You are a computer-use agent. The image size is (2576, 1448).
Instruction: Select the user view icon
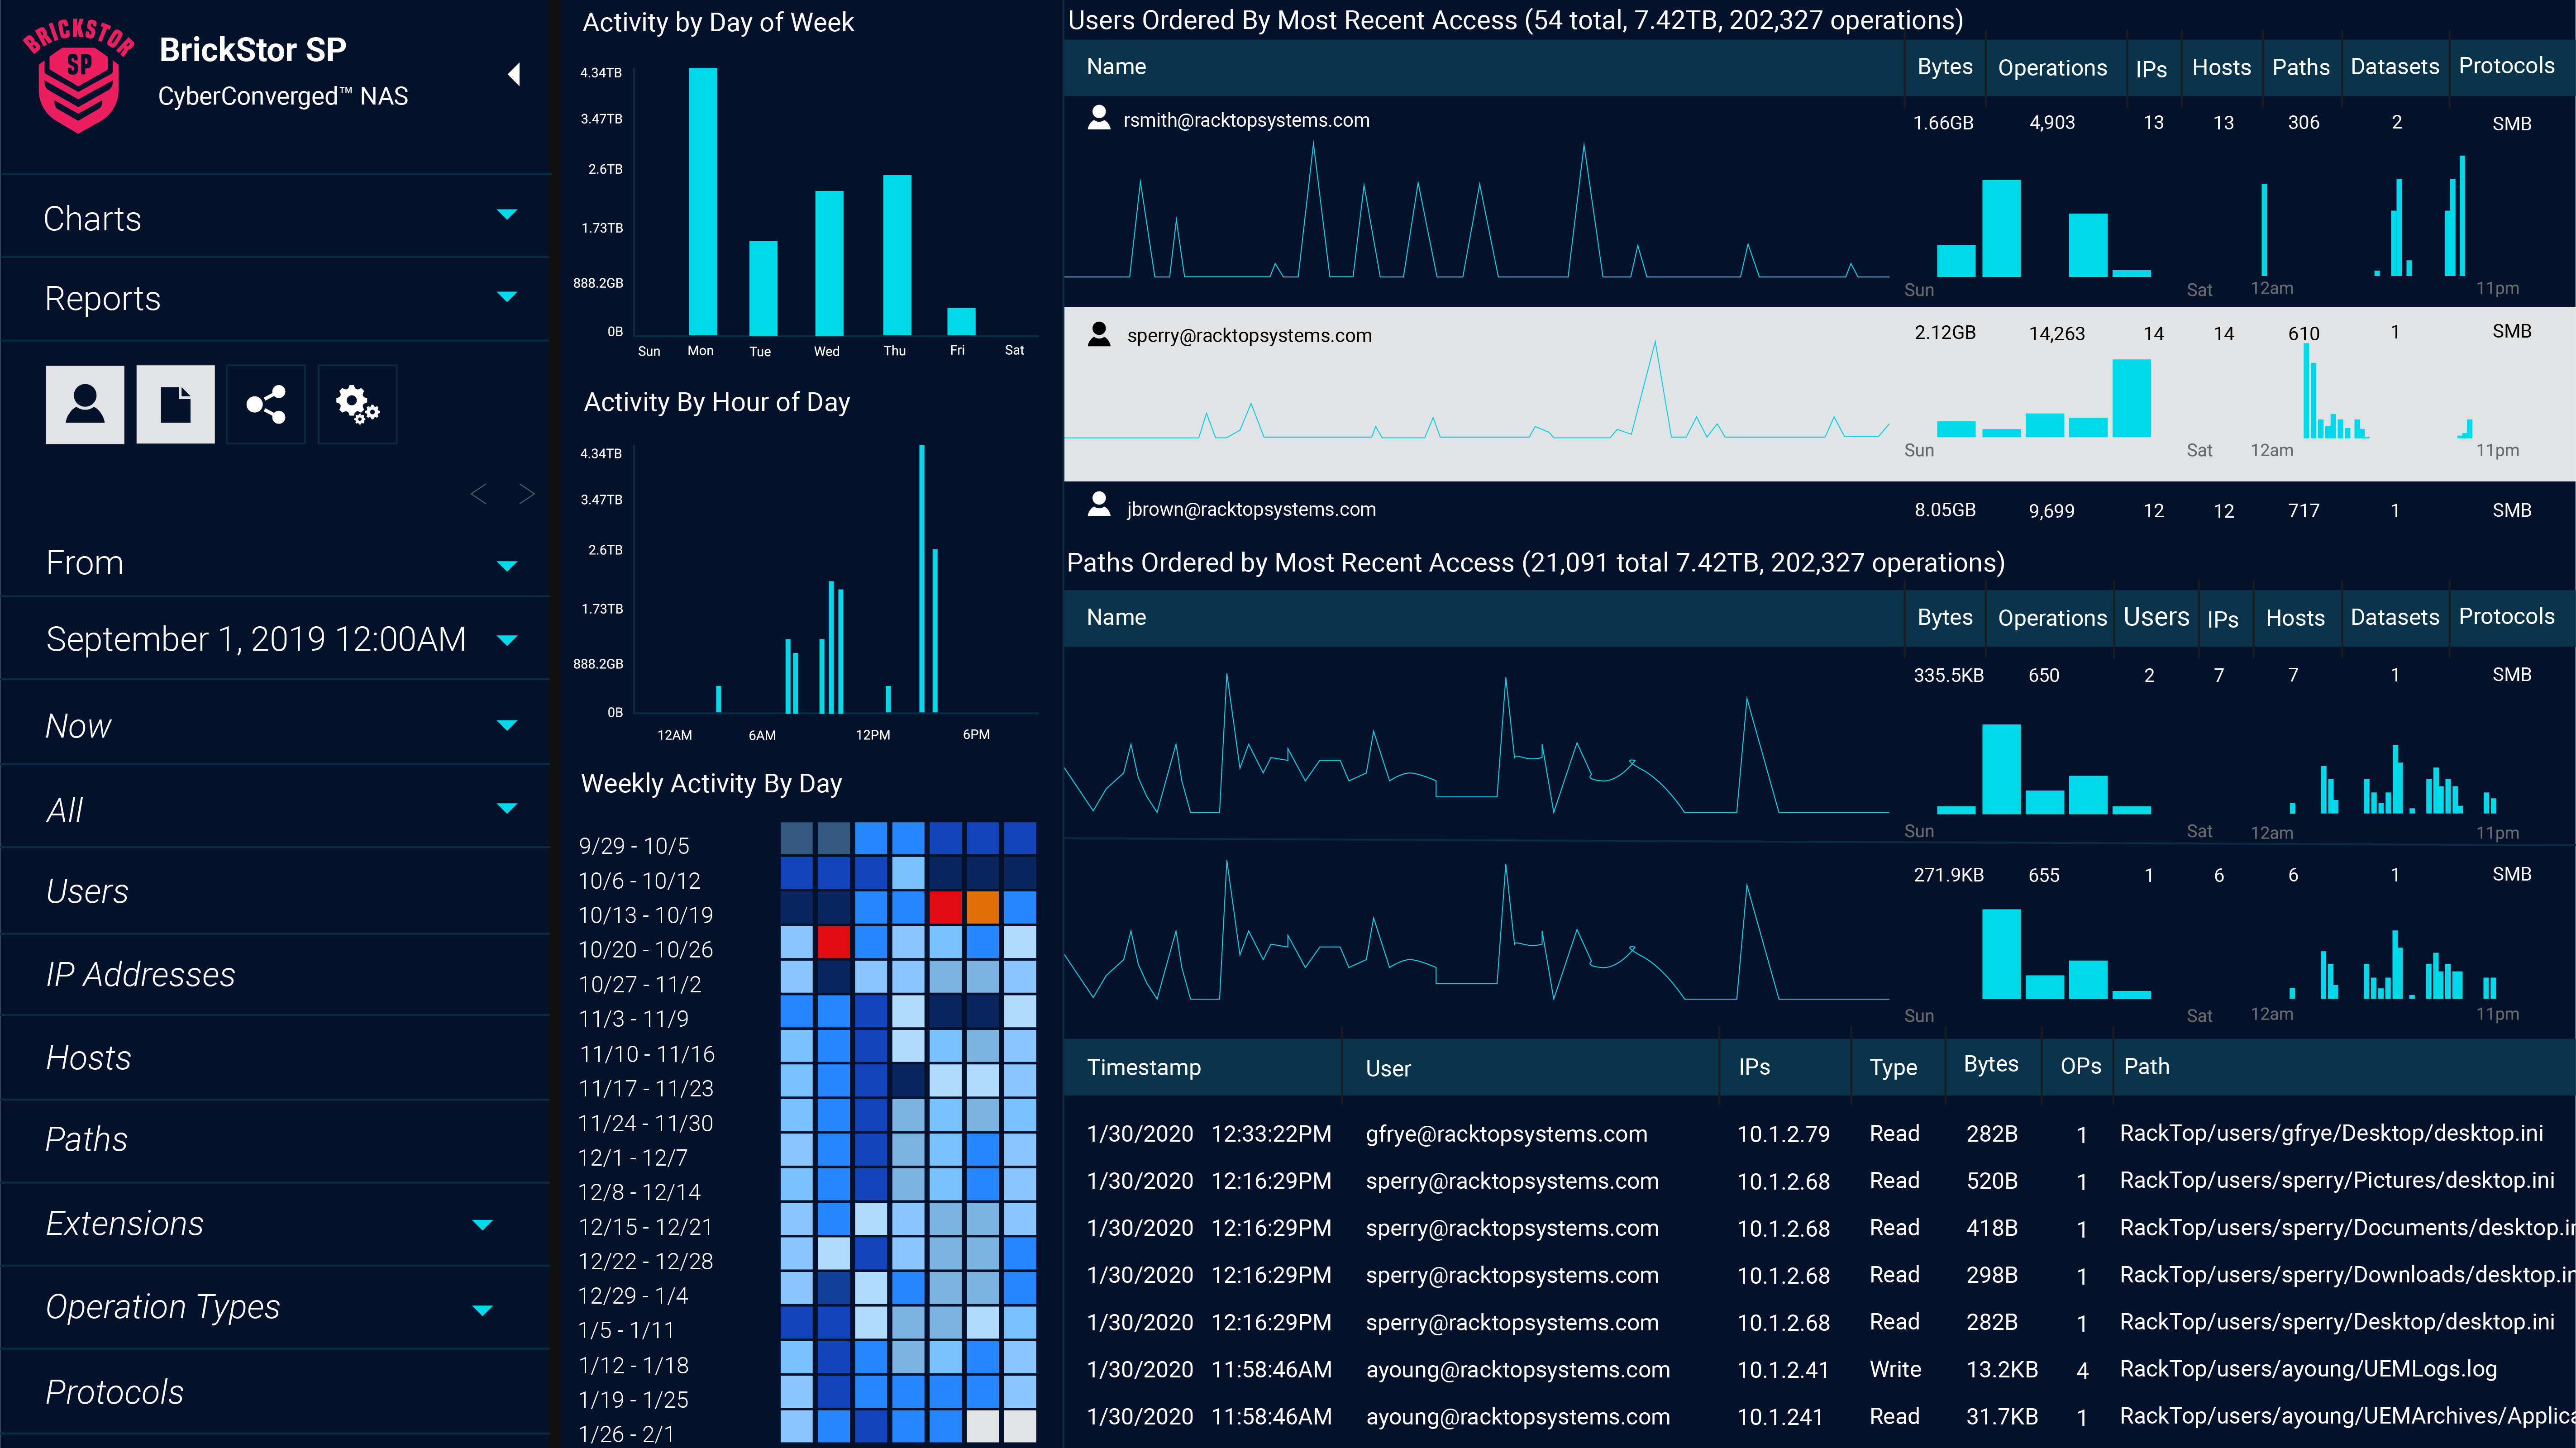[x=85, y=404]
